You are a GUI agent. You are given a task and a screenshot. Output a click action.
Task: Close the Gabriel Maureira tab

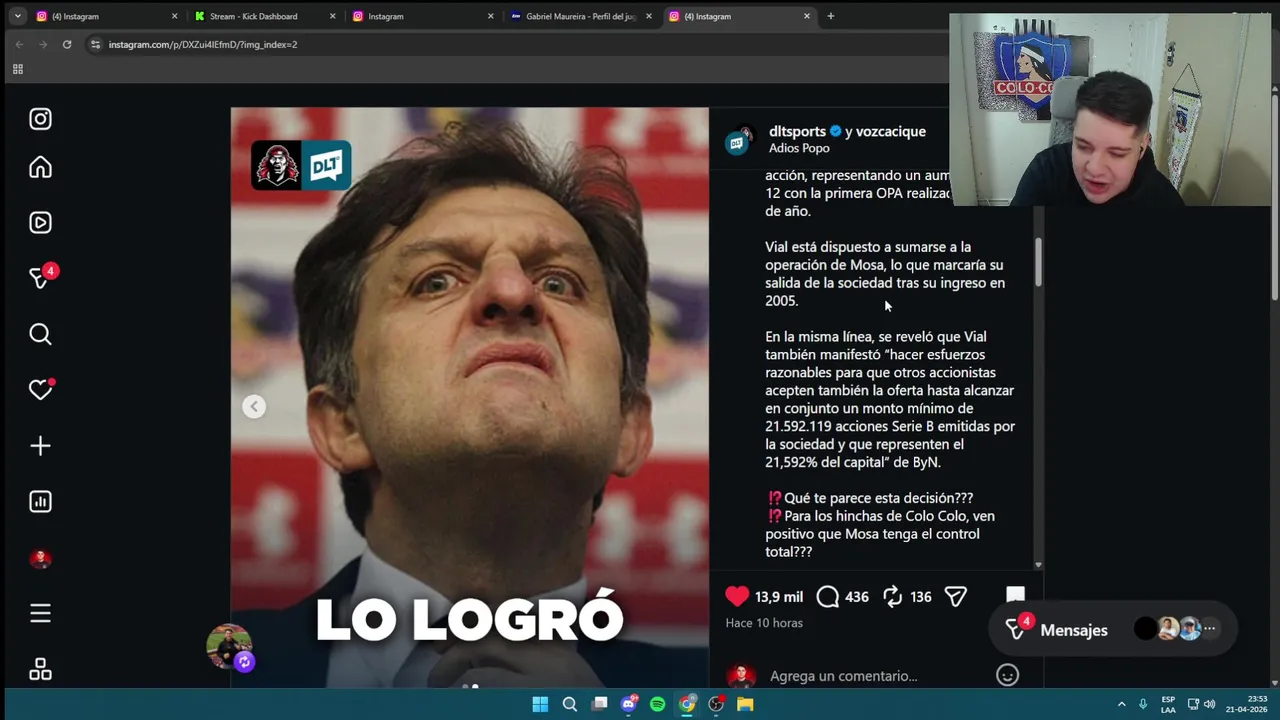pos(649,16)
